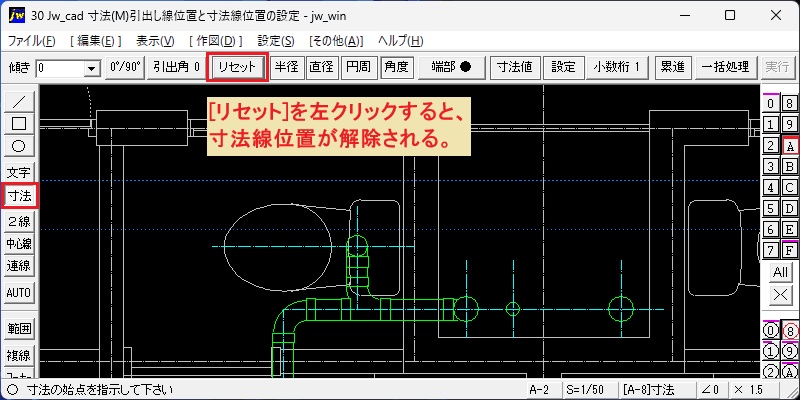Viewport: 800px width, 400px height.
Task: Toggle circled layer group 0
Action: pos(770,331)
